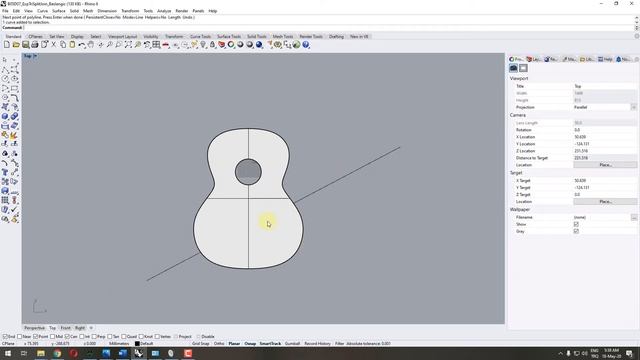This screenshot has width=640, height=360.
Task: Click the camera View properties icon in panel
Action: click(x=513, y=68)
